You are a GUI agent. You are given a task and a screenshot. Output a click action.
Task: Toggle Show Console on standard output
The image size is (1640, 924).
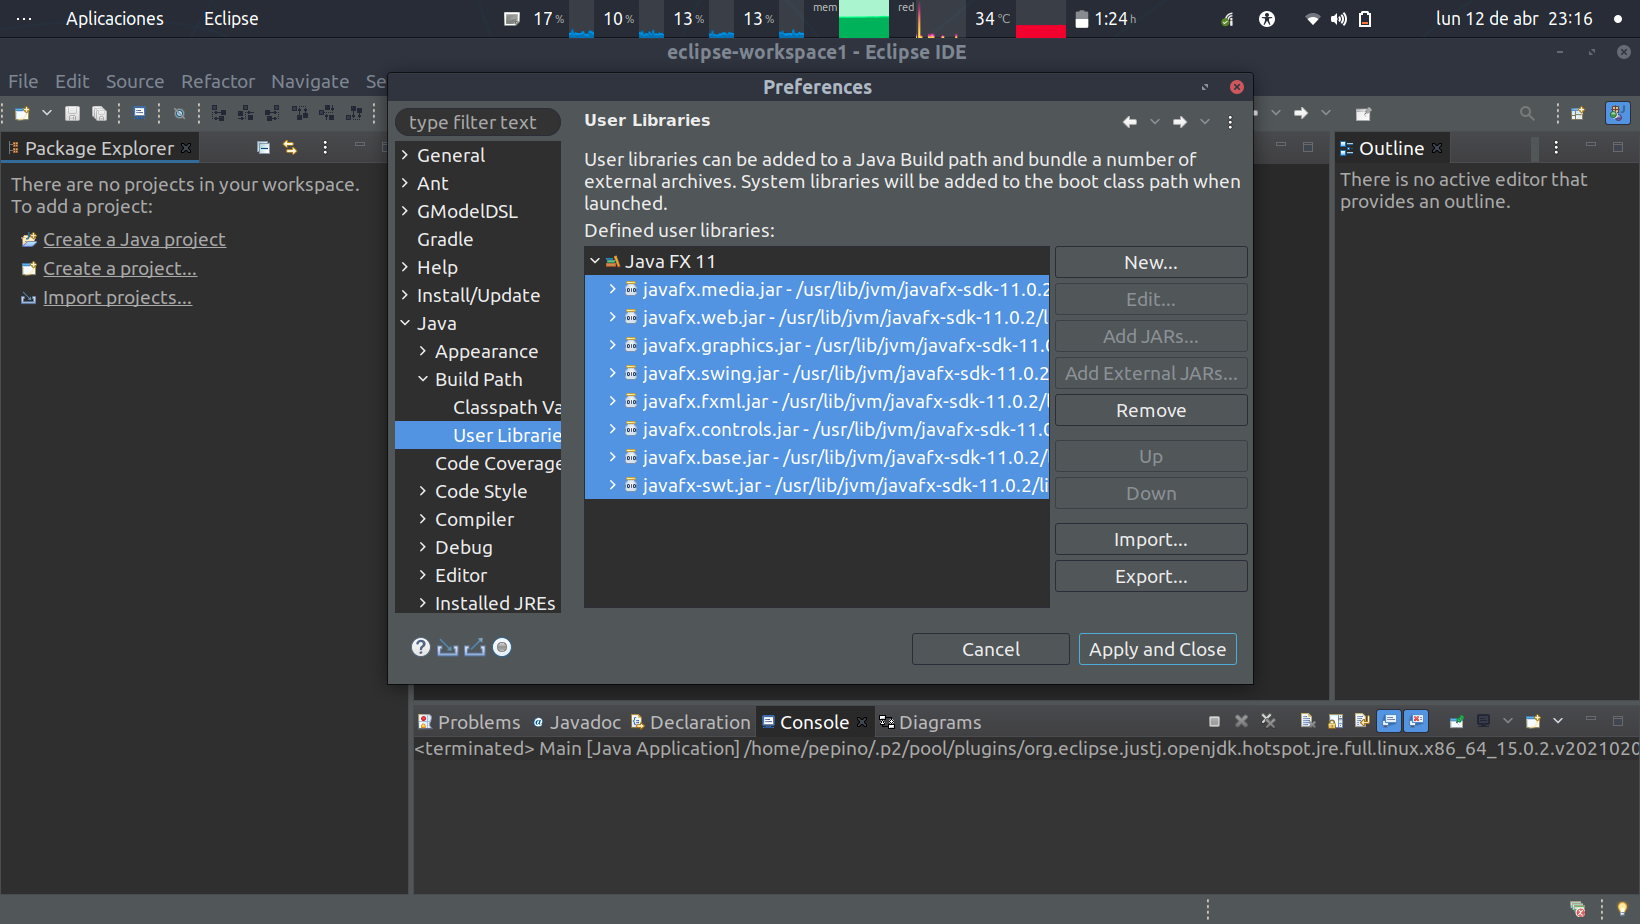pos(1389,721)
